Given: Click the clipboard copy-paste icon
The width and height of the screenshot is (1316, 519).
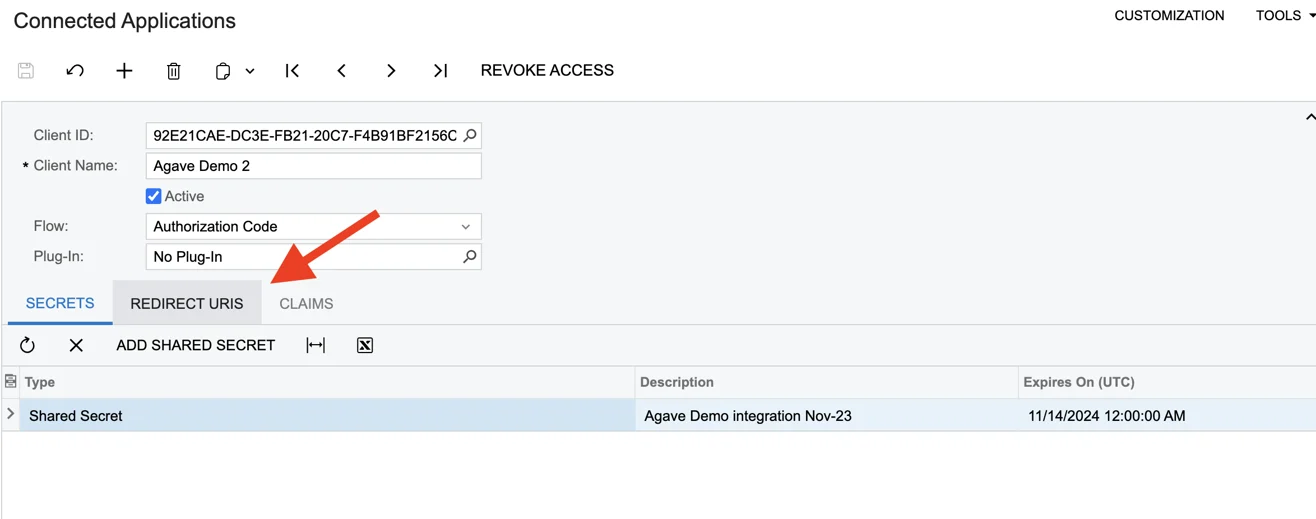Looking at the screenshot, I should (x=223, y=71).
